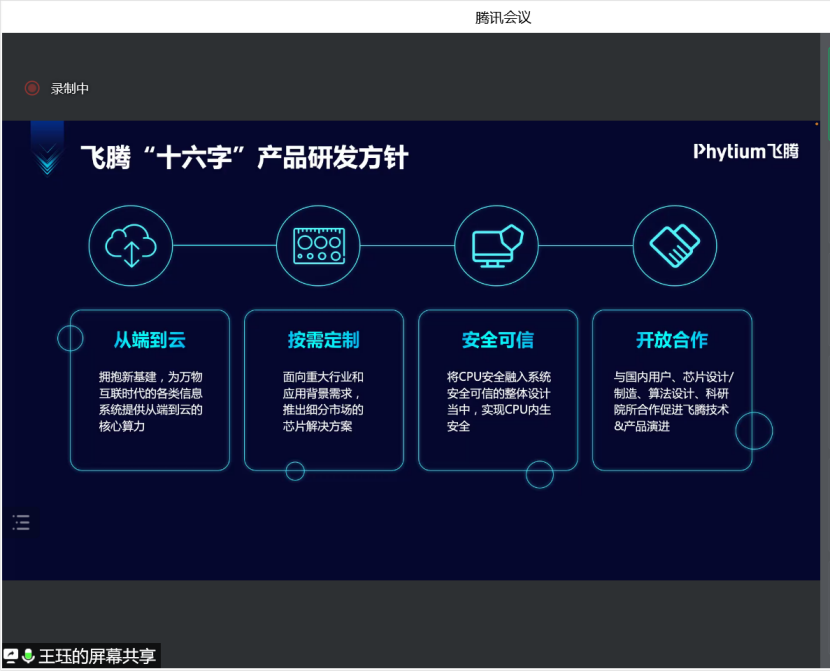Click the Phytium飞腾 logo

point(746,151)
